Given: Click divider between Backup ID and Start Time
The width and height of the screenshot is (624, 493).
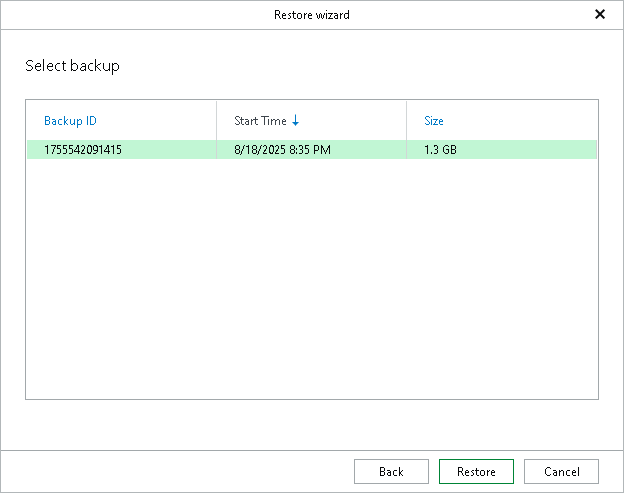Looking at the screenshot, I should click(x=216, y=121).
